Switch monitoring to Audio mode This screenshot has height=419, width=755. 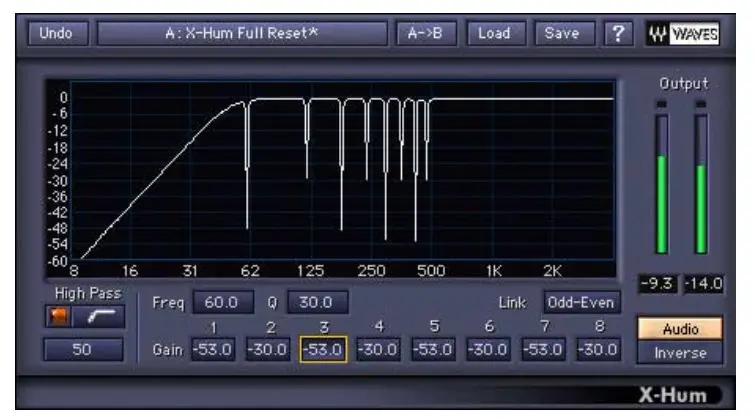tap(680, 328)
